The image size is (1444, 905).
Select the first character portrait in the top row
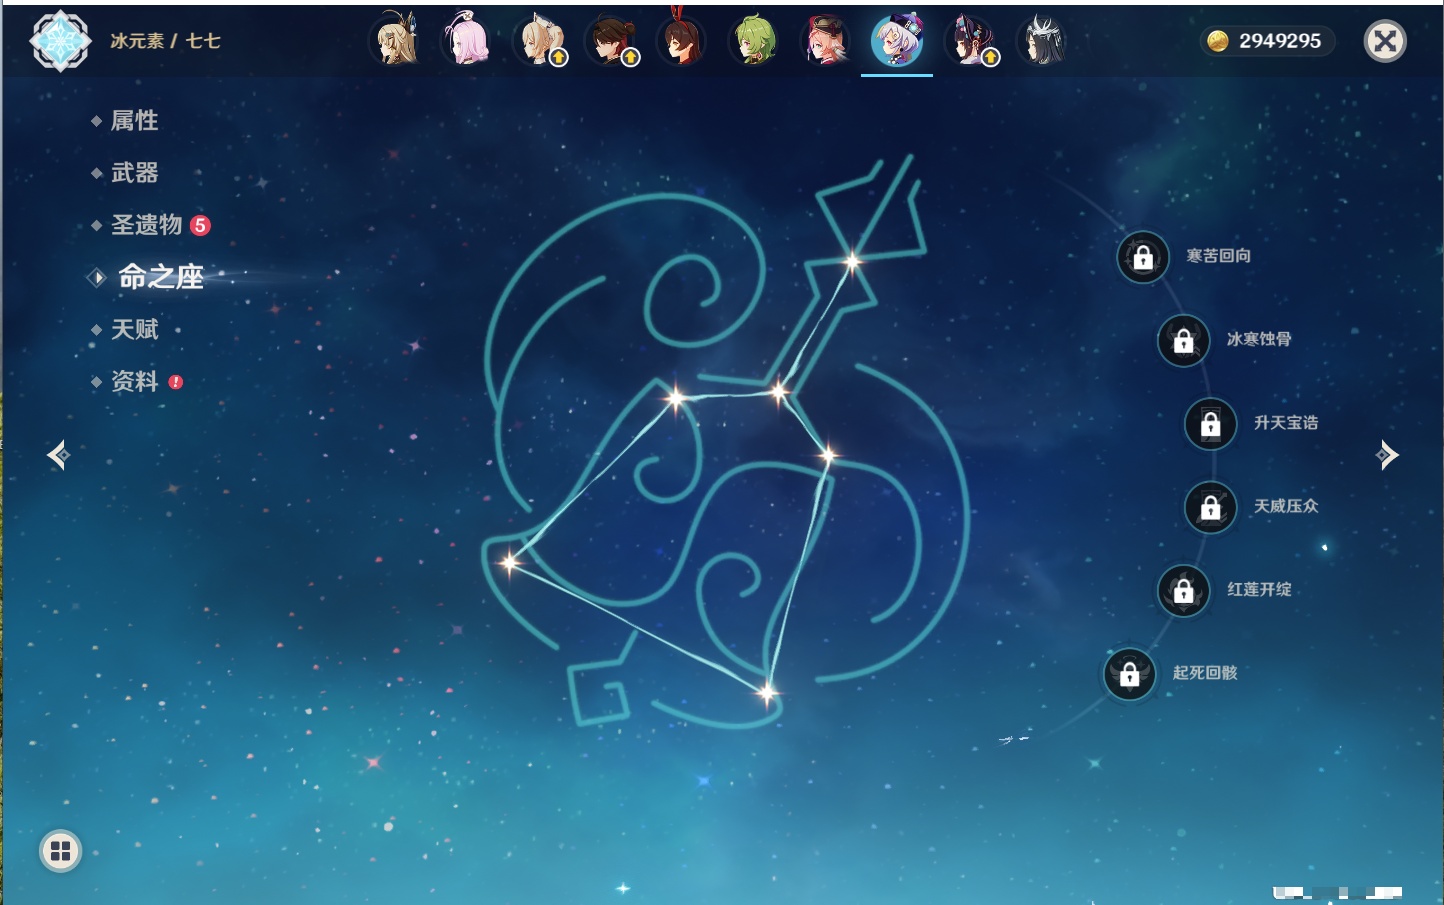click(x=396, y=41)
